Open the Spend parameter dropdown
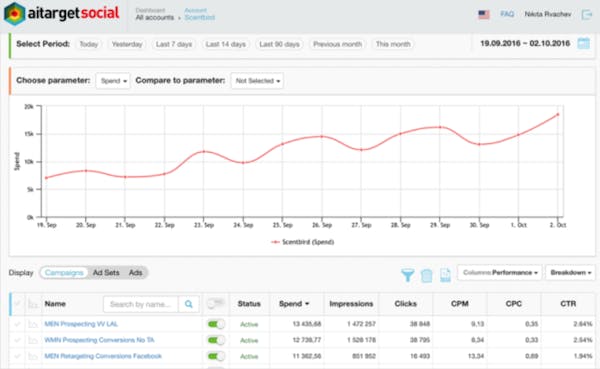Screen dimensions: 600x369 [113, 81]
